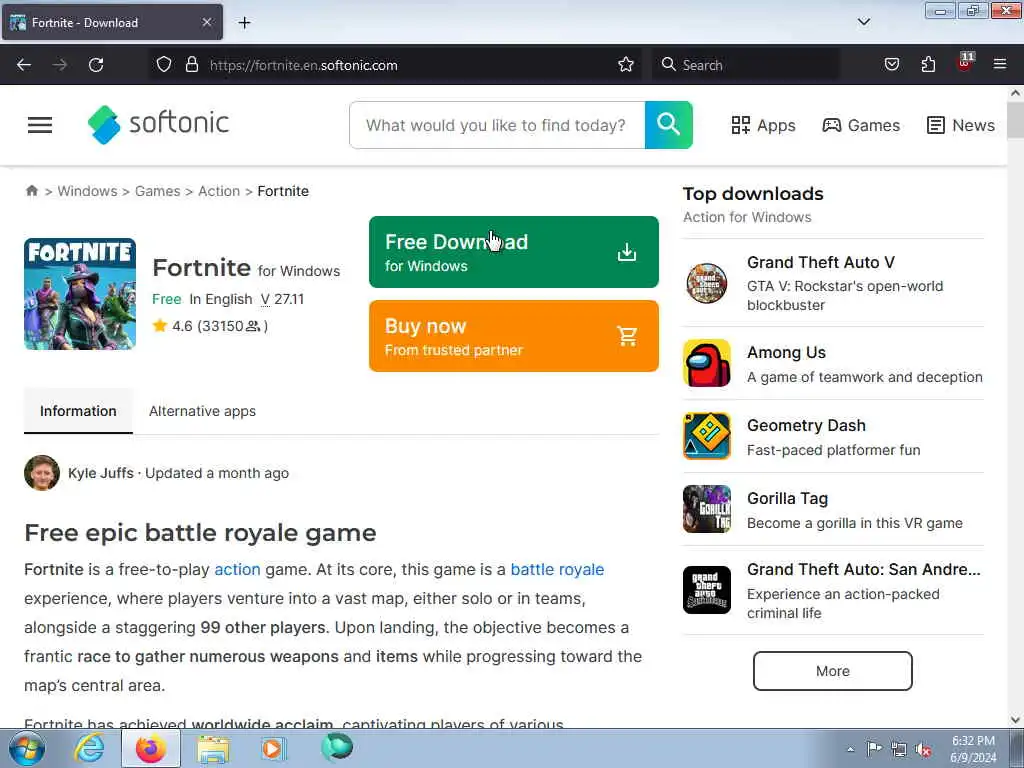Click the page vertical scrollbar thumb
This screenshot has height=768, width=1024.
[1015, 120]
